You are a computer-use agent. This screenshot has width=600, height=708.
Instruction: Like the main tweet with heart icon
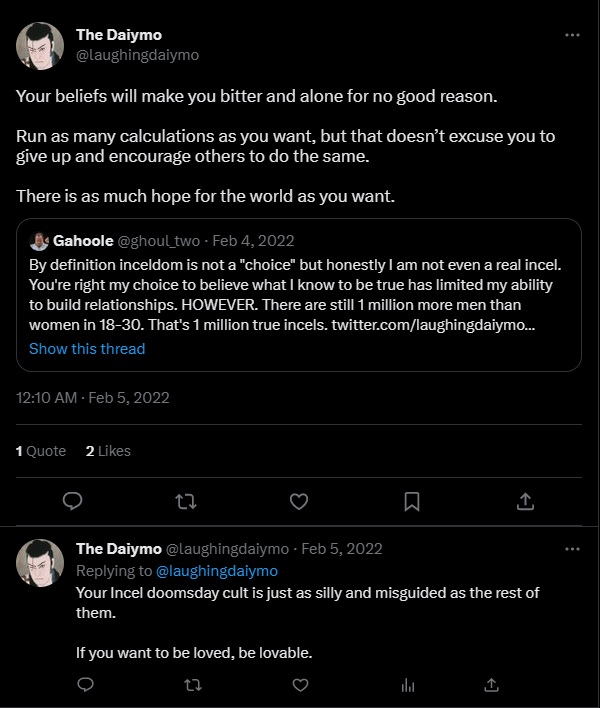pyautogui.click(x=298, y=500)
